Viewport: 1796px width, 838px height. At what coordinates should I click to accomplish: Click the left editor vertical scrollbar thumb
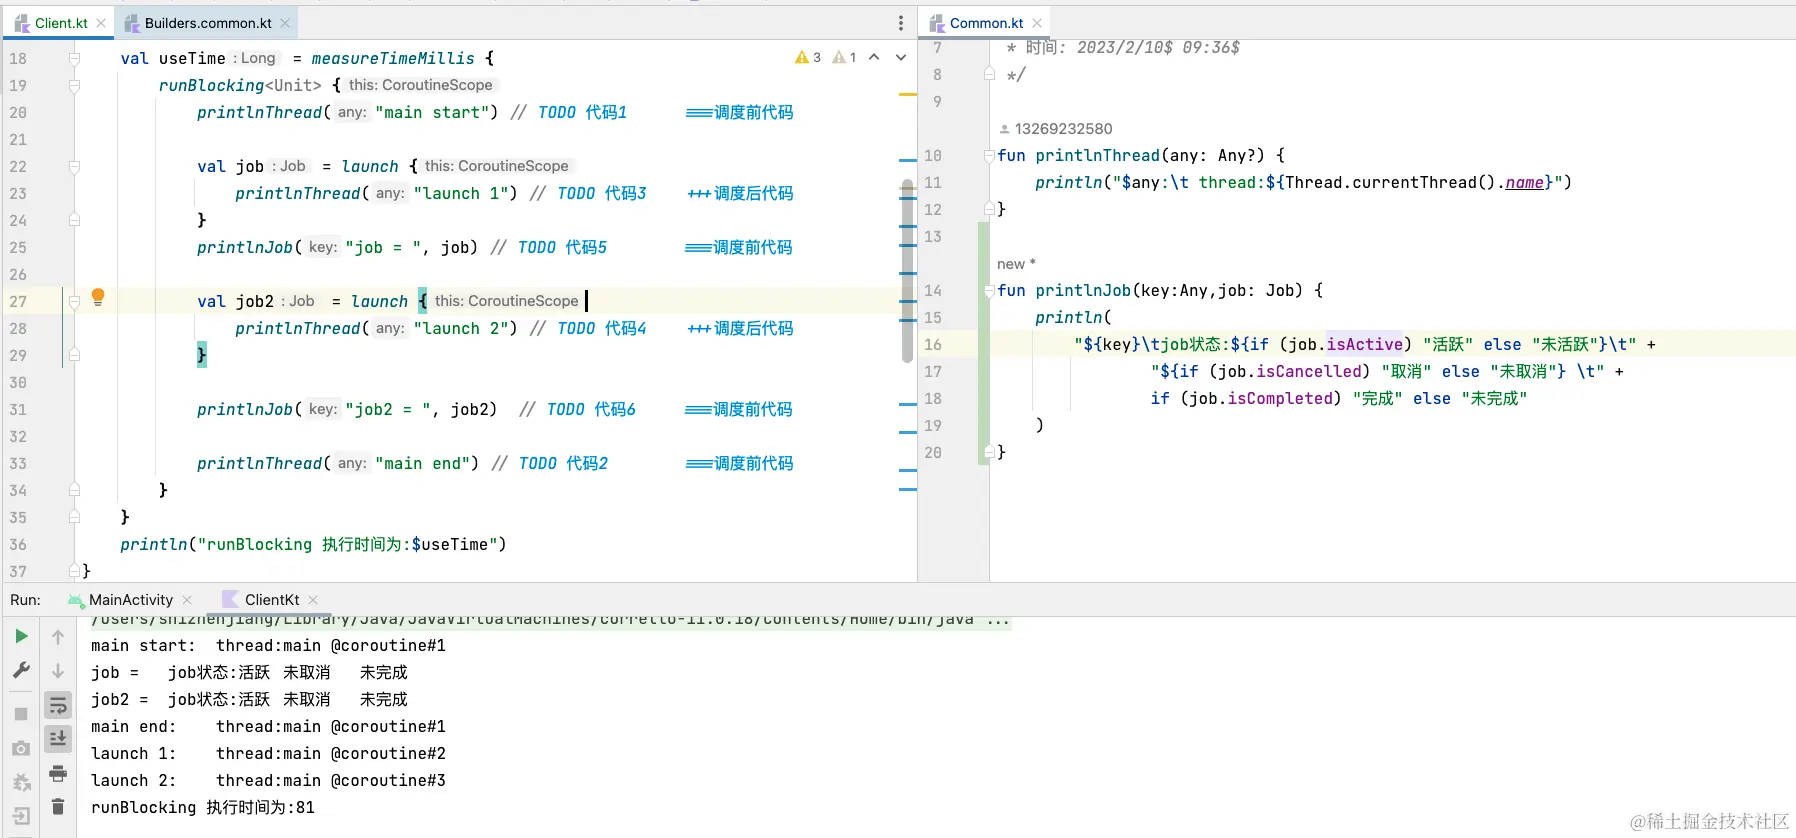tap(907, 270)
